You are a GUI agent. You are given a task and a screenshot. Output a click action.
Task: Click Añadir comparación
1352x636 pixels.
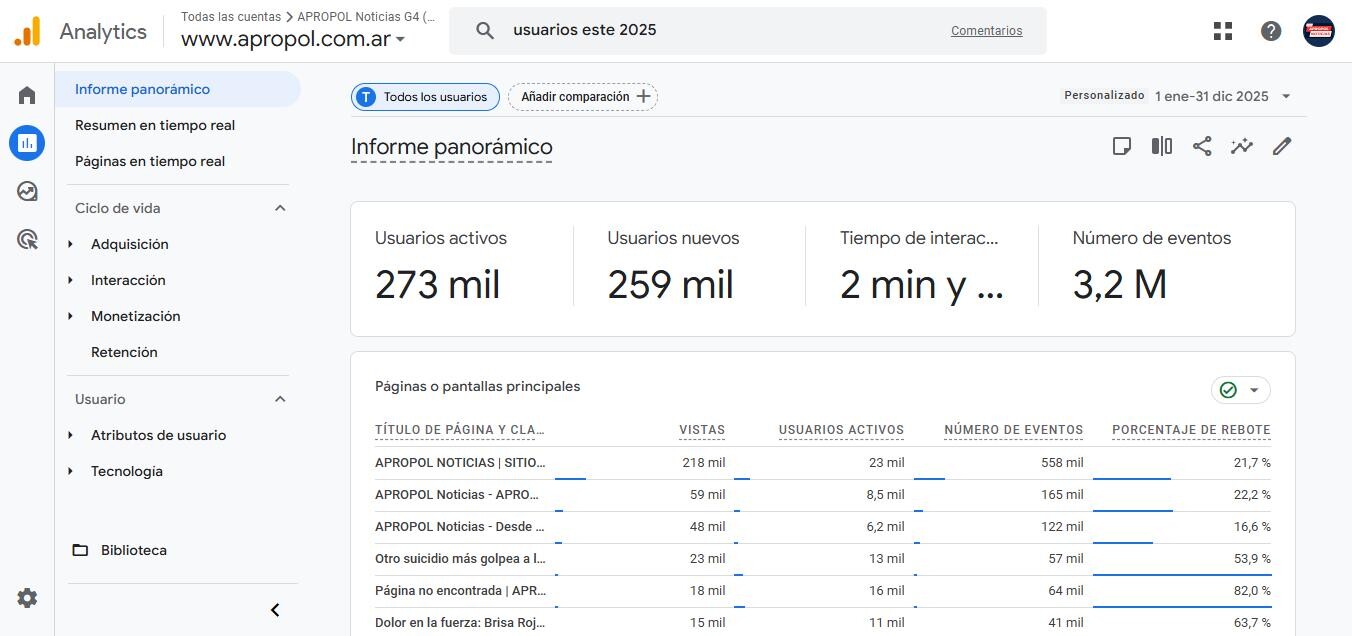pos(582,96)
